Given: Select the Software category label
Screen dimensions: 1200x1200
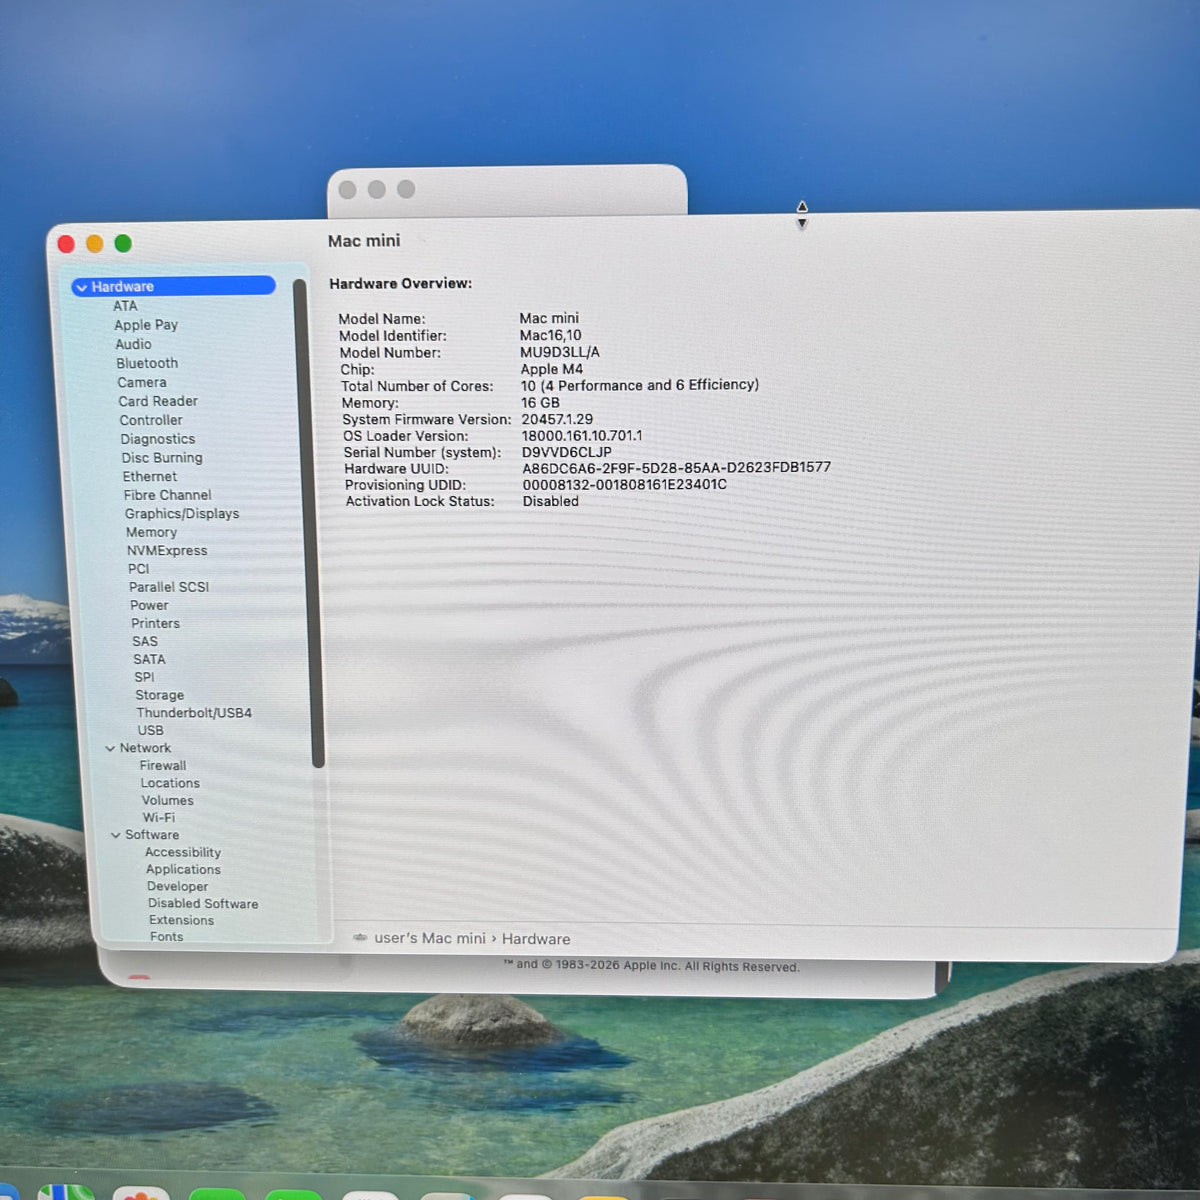Looking at the screenshot, I should [x=152, y=835].
